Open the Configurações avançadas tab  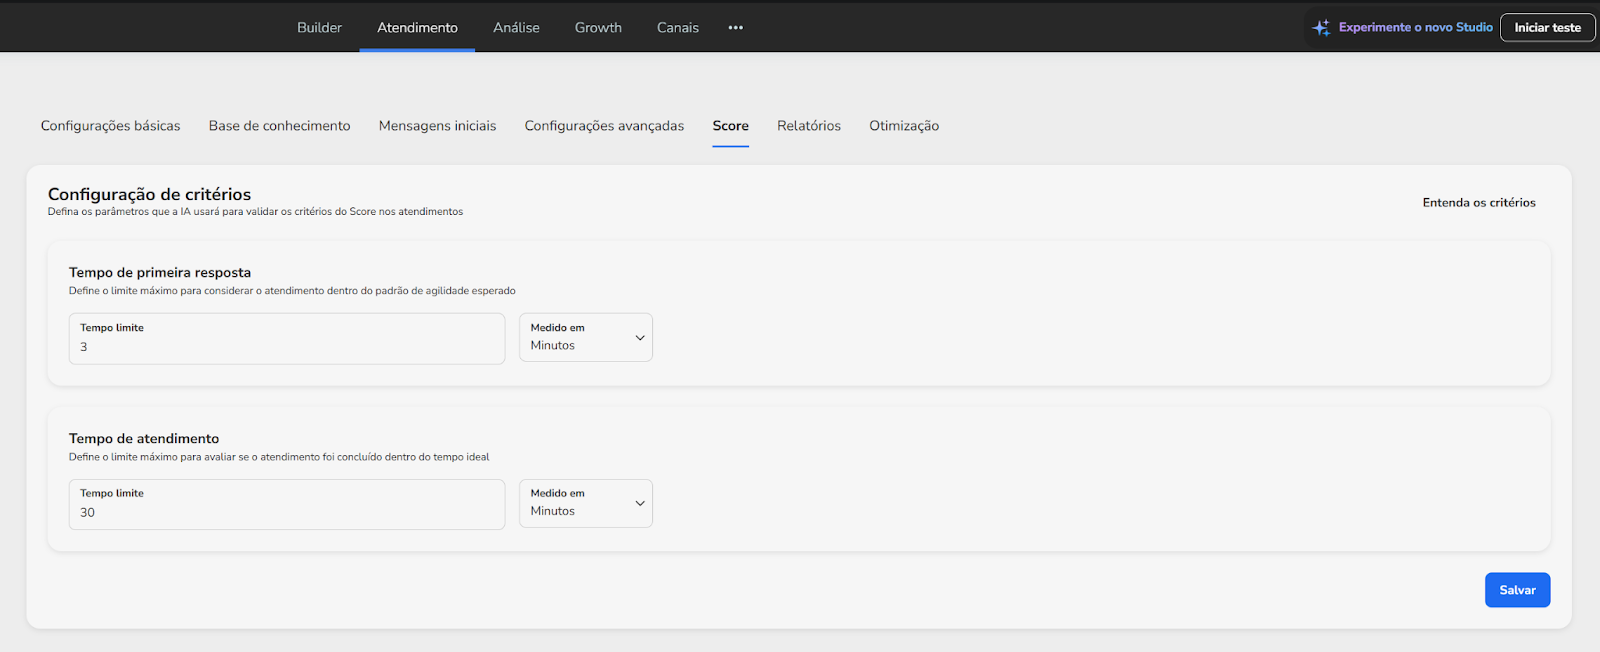click(x=604, y=126)
